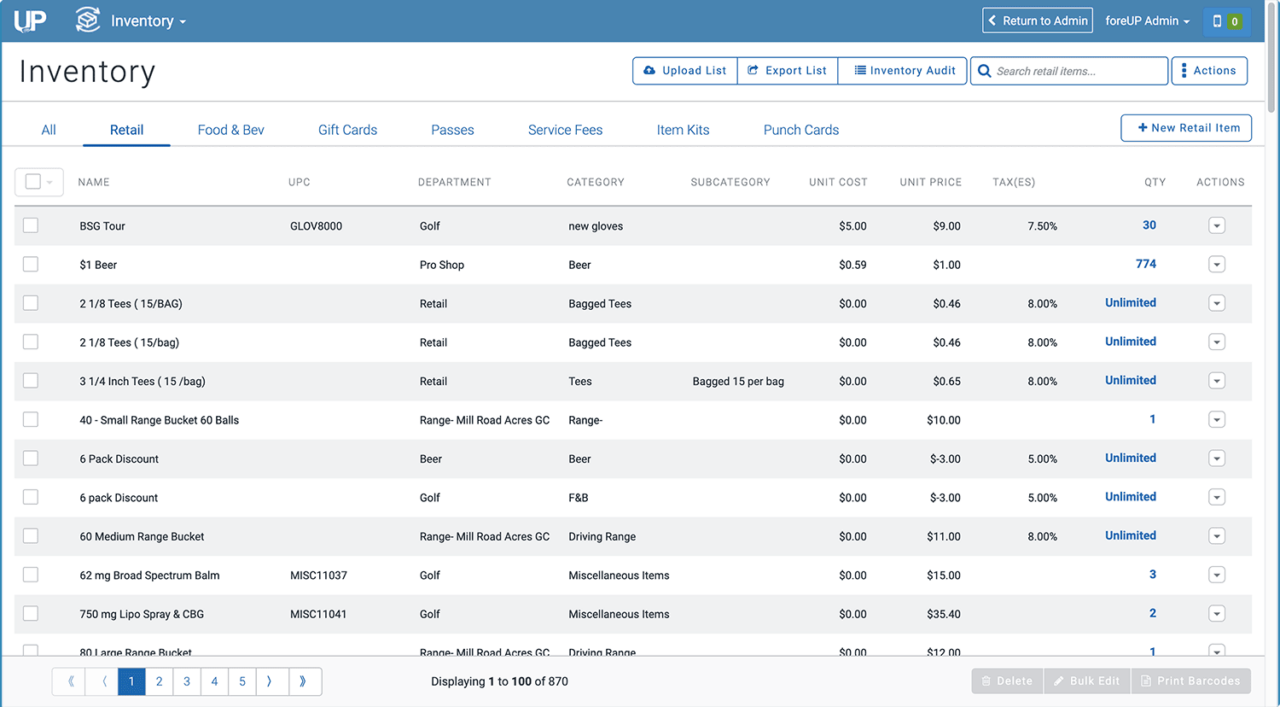Click the Inventory module box icon
Image resolution: width=1280 pixels, height=707 pixels.
[x=88, y=20]
